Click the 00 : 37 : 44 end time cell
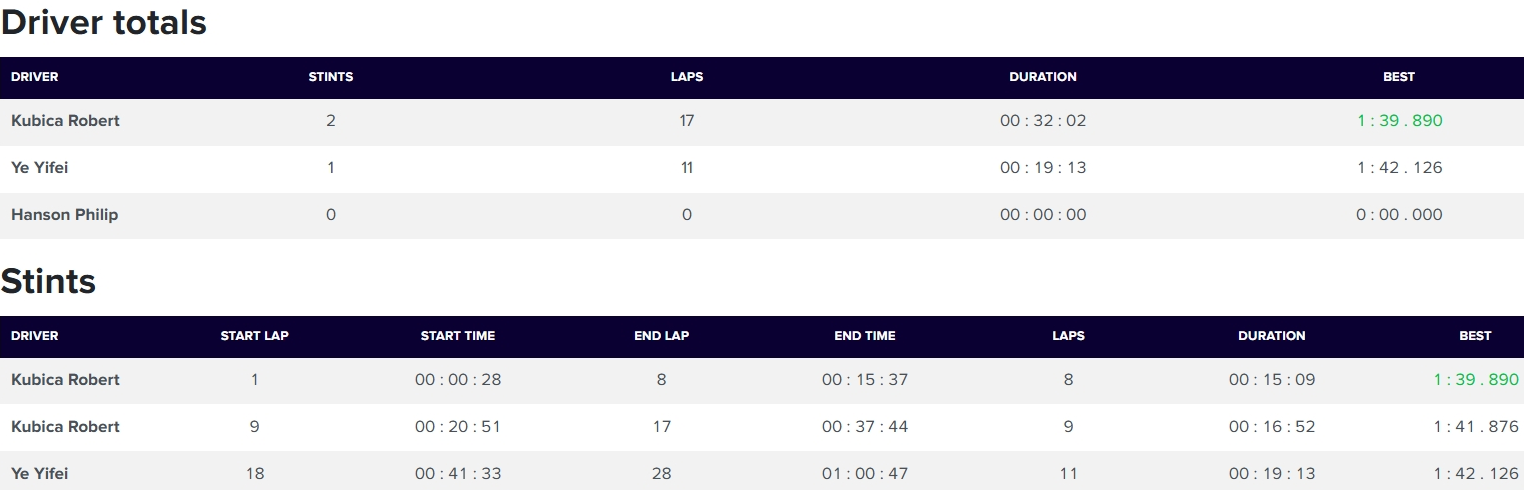This screenshot has height=490, width=1524. point(865,427)
